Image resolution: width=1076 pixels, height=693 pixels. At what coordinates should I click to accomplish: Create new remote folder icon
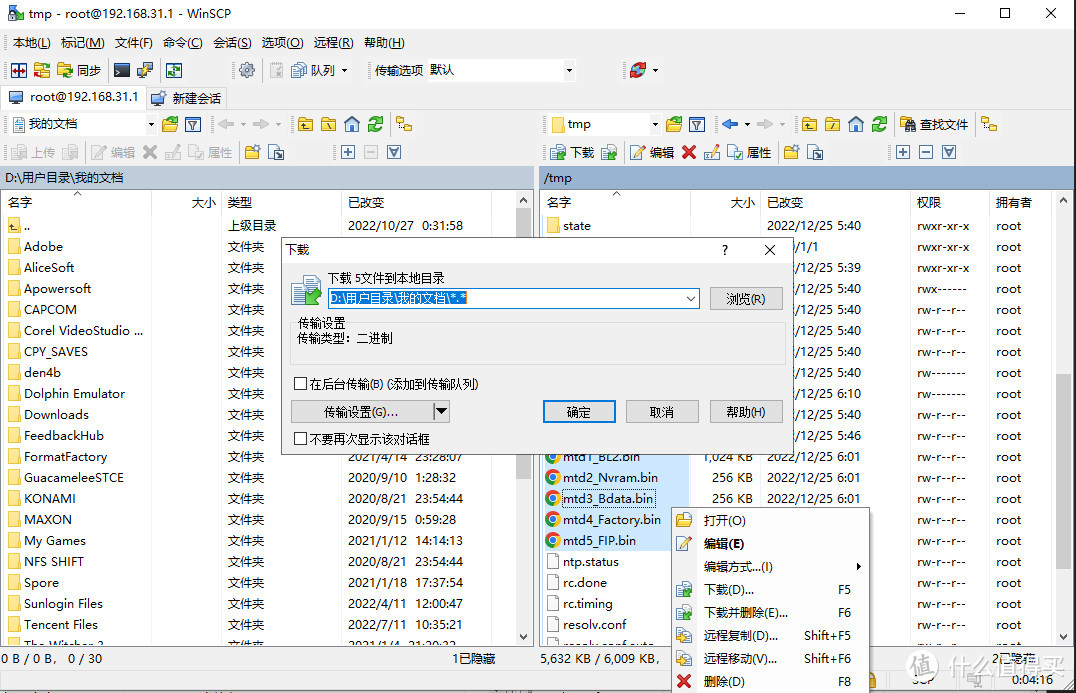pos(792,152)
